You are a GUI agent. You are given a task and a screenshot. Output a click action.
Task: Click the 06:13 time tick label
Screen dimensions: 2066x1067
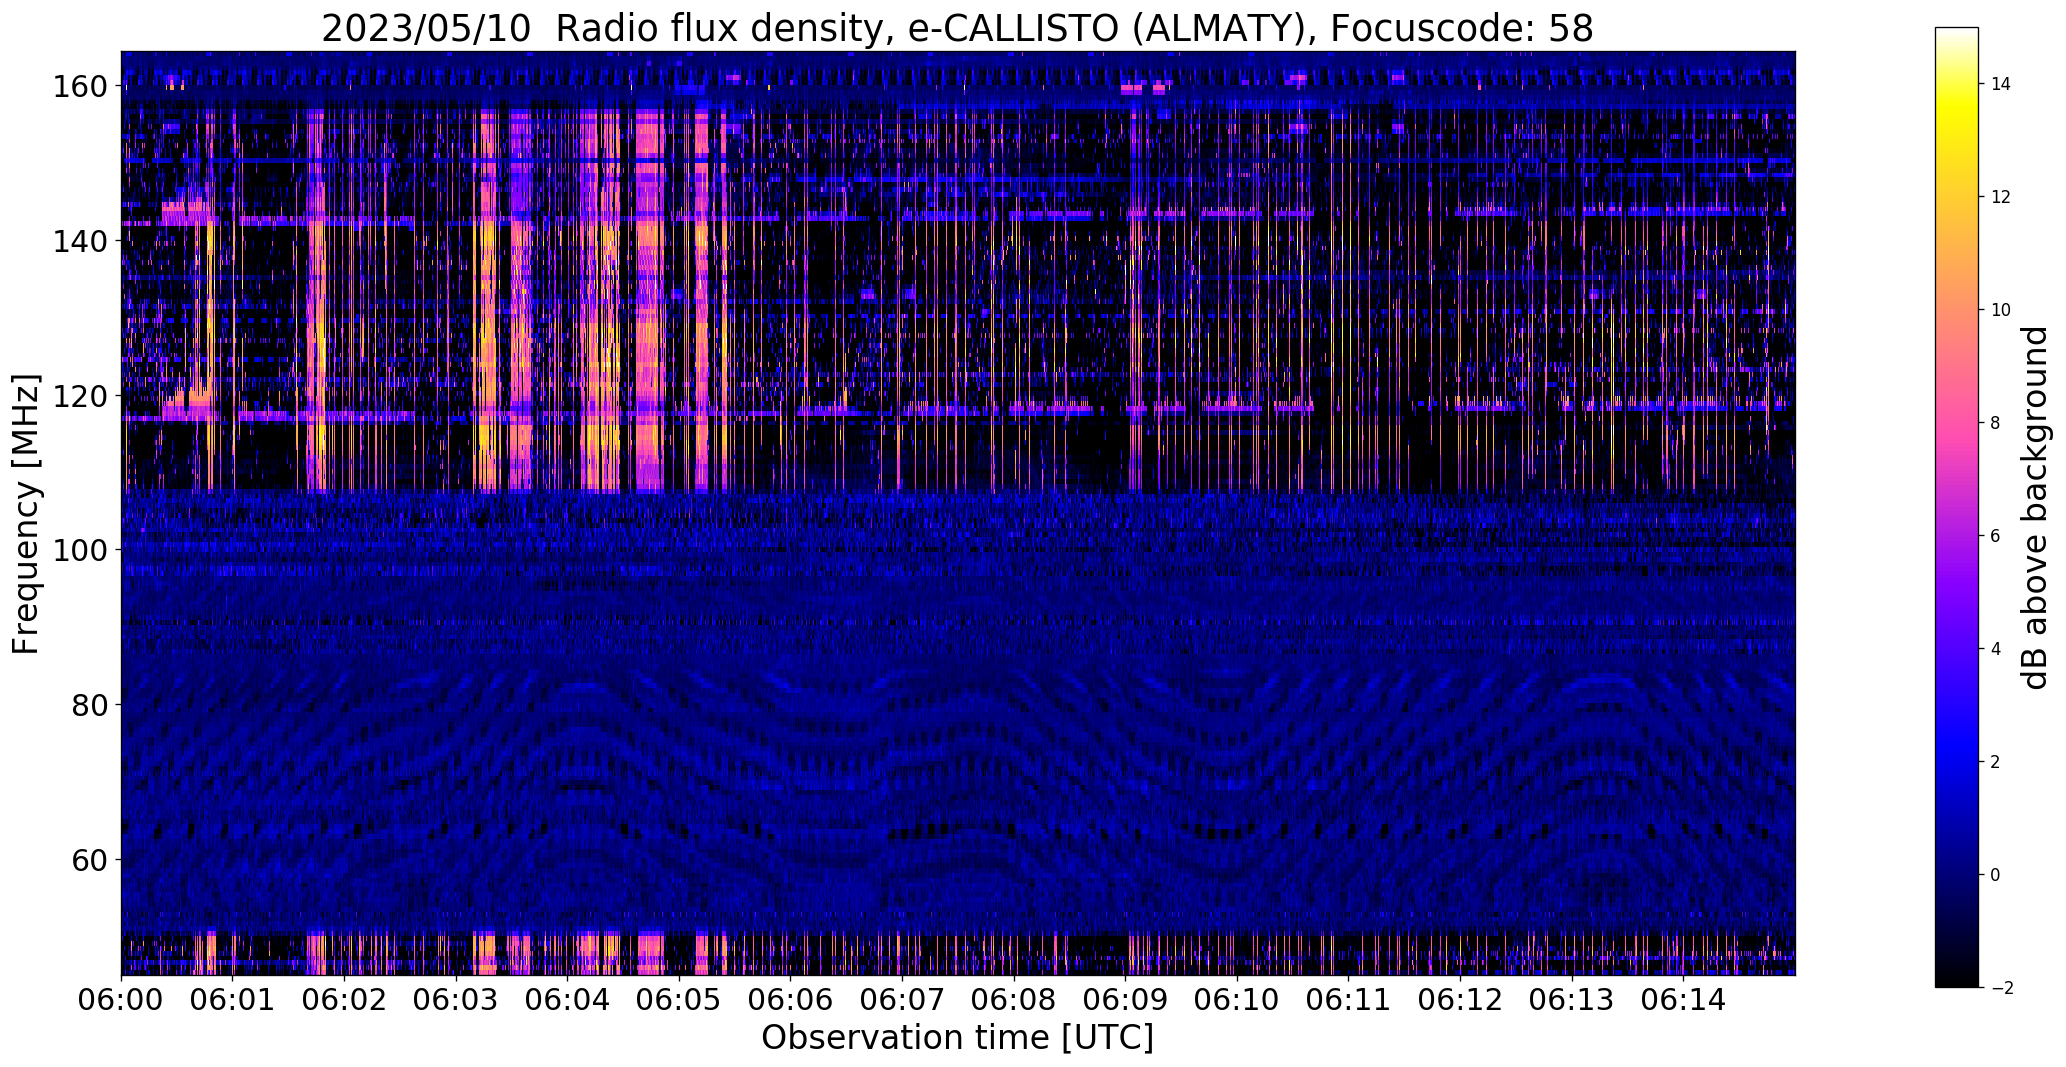click(1572, 1000)
